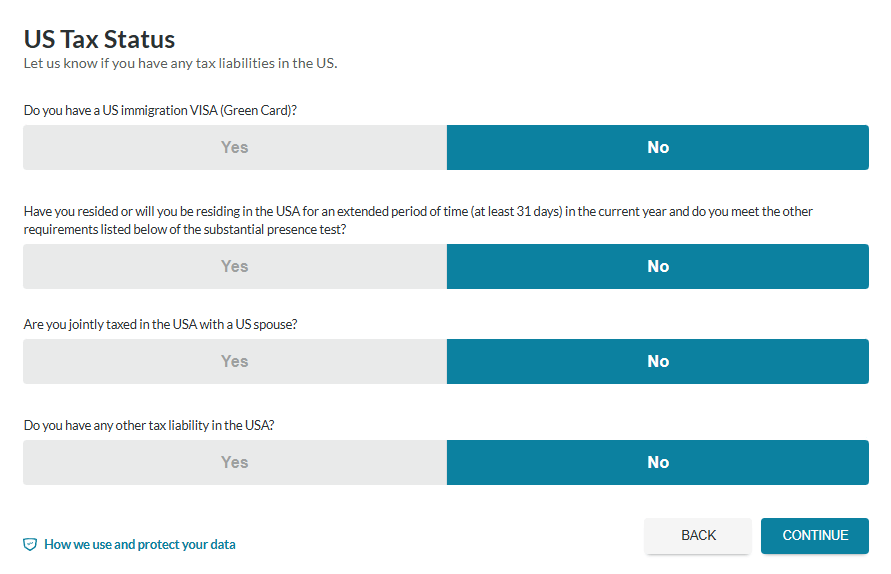Choose No for other USA tax liability

[657, 463]
